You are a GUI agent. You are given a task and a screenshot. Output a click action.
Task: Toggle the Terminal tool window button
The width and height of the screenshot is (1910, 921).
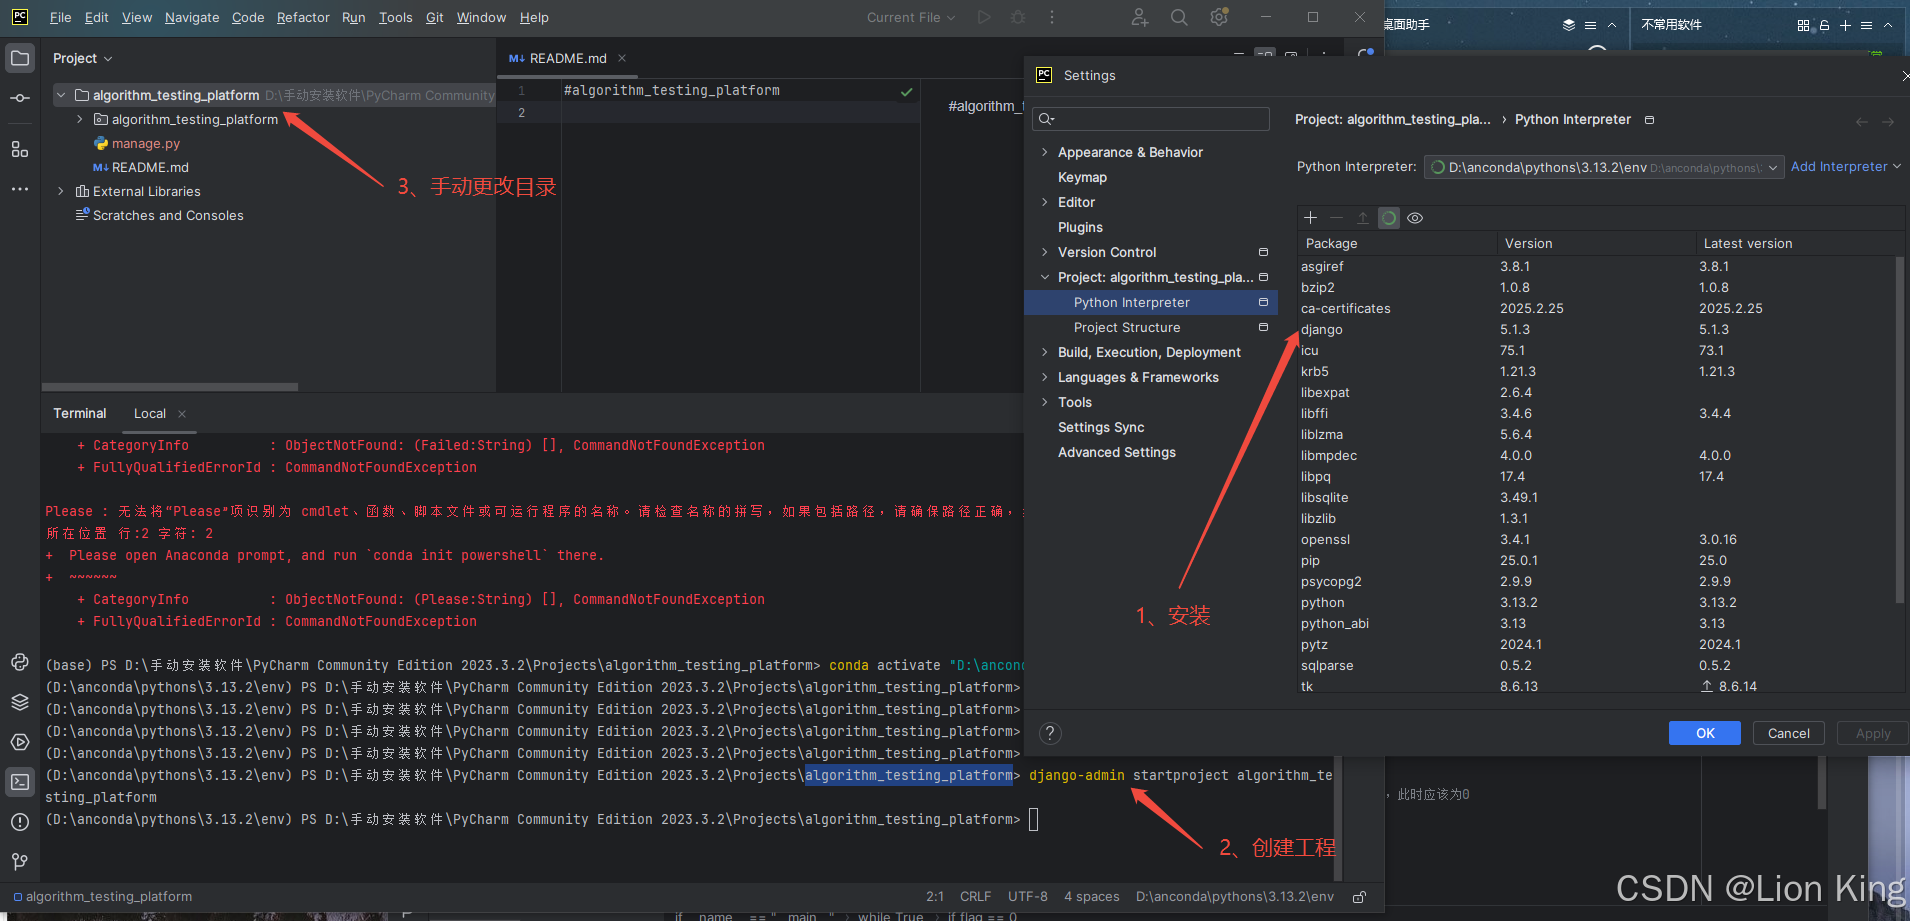point(20,782)
